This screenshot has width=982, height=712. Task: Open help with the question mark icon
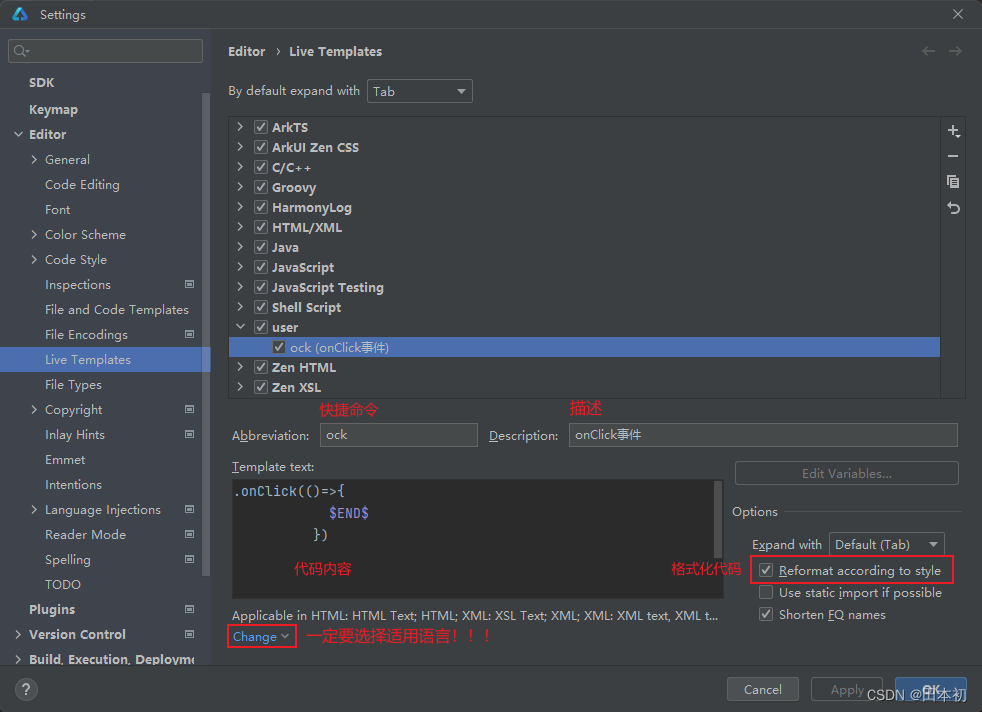(26, 689)
